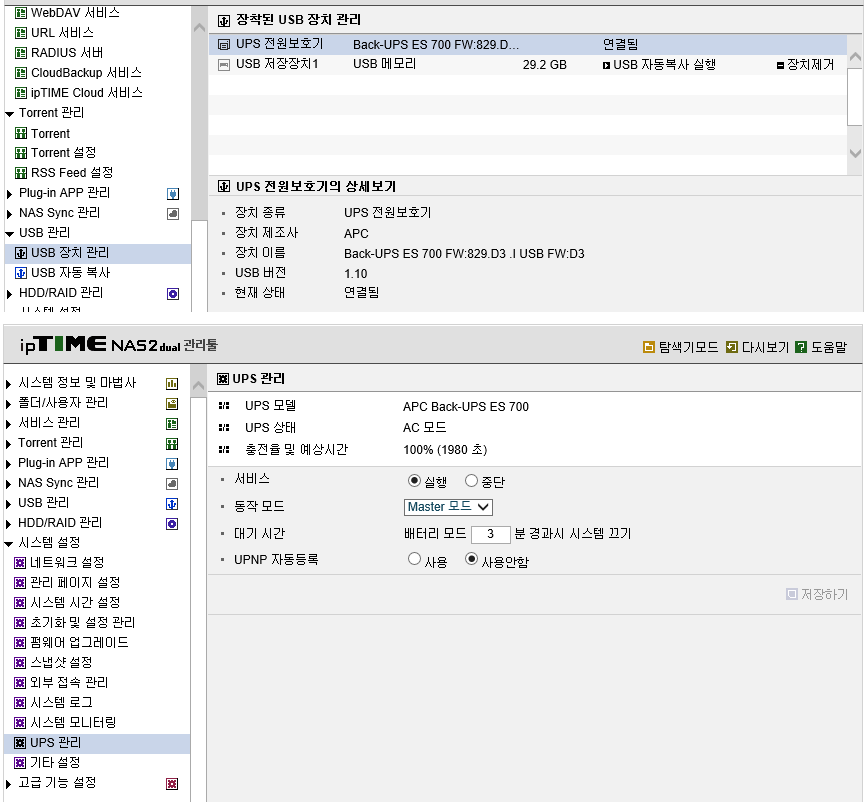
Task: Click Plug-in APP 관리 plug icon lower panel
Action: 172,463
